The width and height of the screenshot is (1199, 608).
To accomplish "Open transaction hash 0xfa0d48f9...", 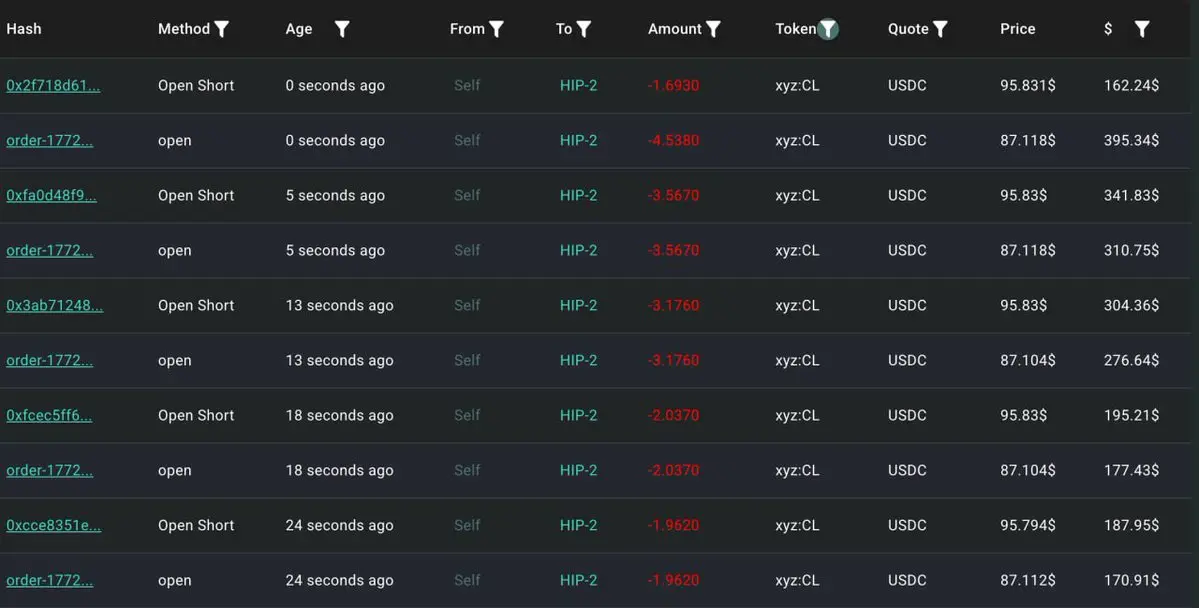I will pyautogui.click(x=51, y=196).
